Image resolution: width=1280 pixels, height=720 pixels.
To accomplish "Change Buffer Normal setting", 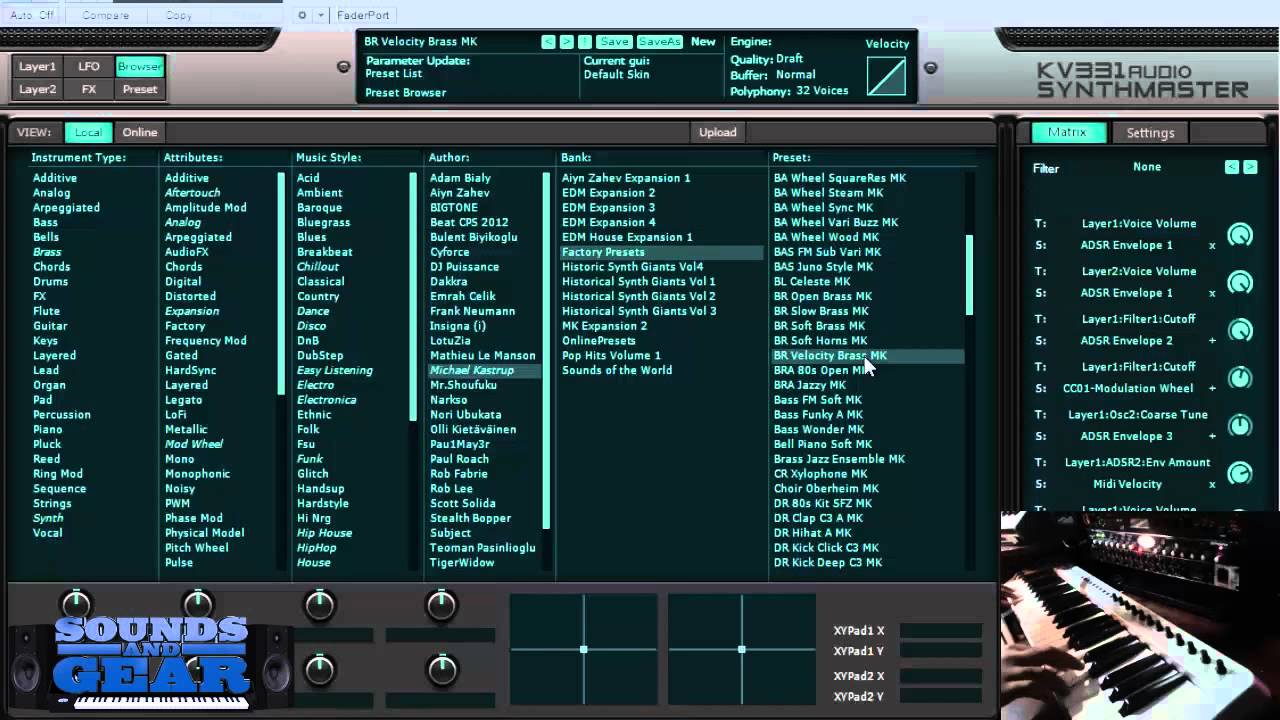I will 795,75.
